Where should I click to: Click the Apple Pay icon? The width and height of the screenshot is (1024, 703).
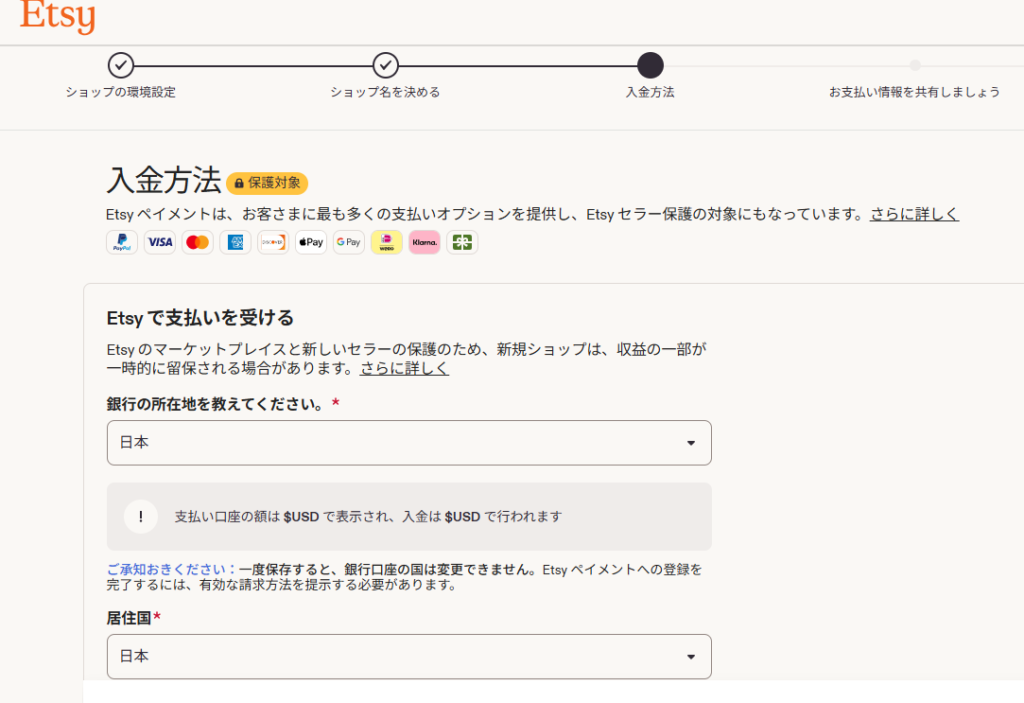311,242
